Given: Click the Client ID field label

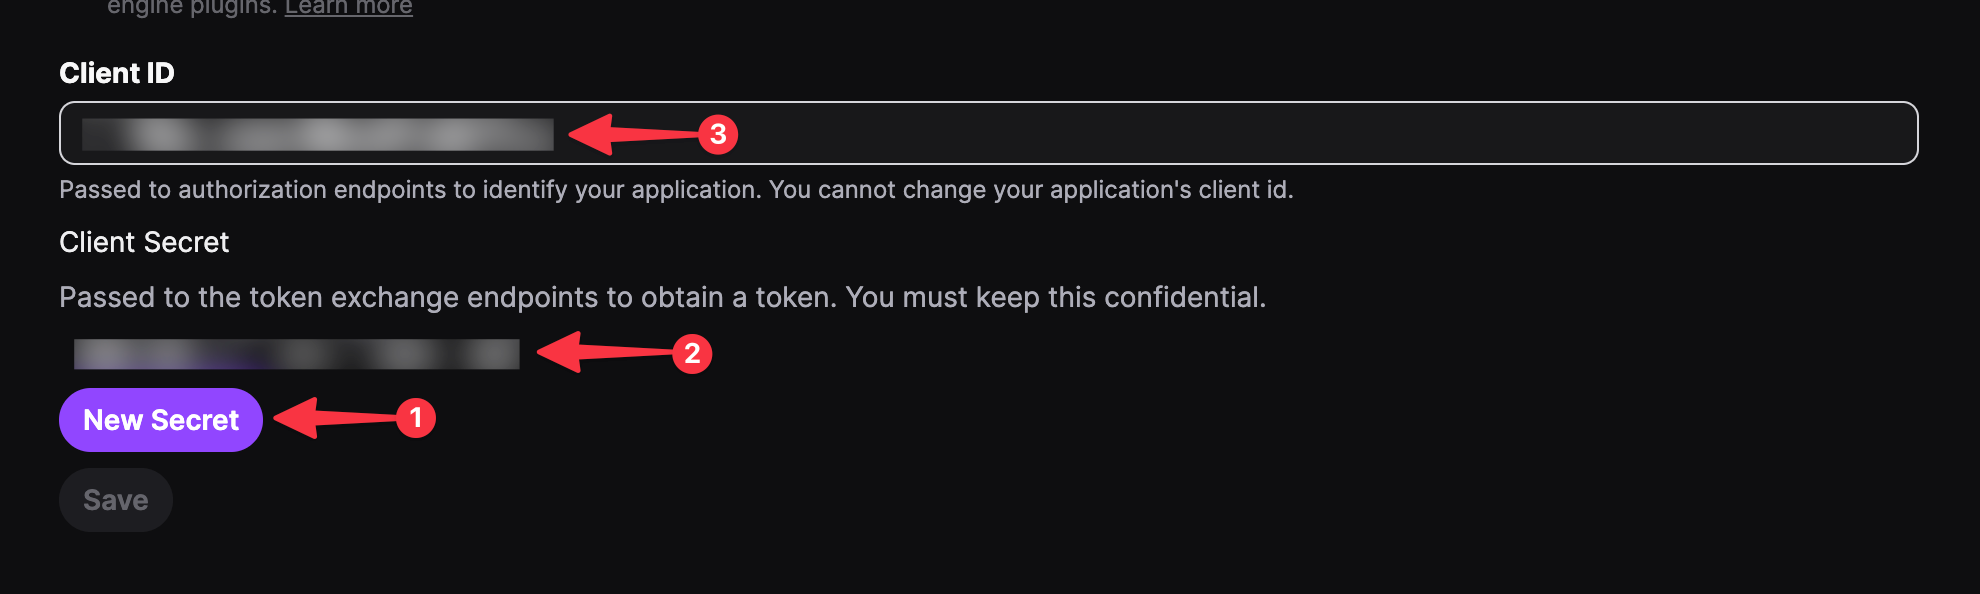Looking at the screenshot, I should pyautogui.click(x=117, y=72).
